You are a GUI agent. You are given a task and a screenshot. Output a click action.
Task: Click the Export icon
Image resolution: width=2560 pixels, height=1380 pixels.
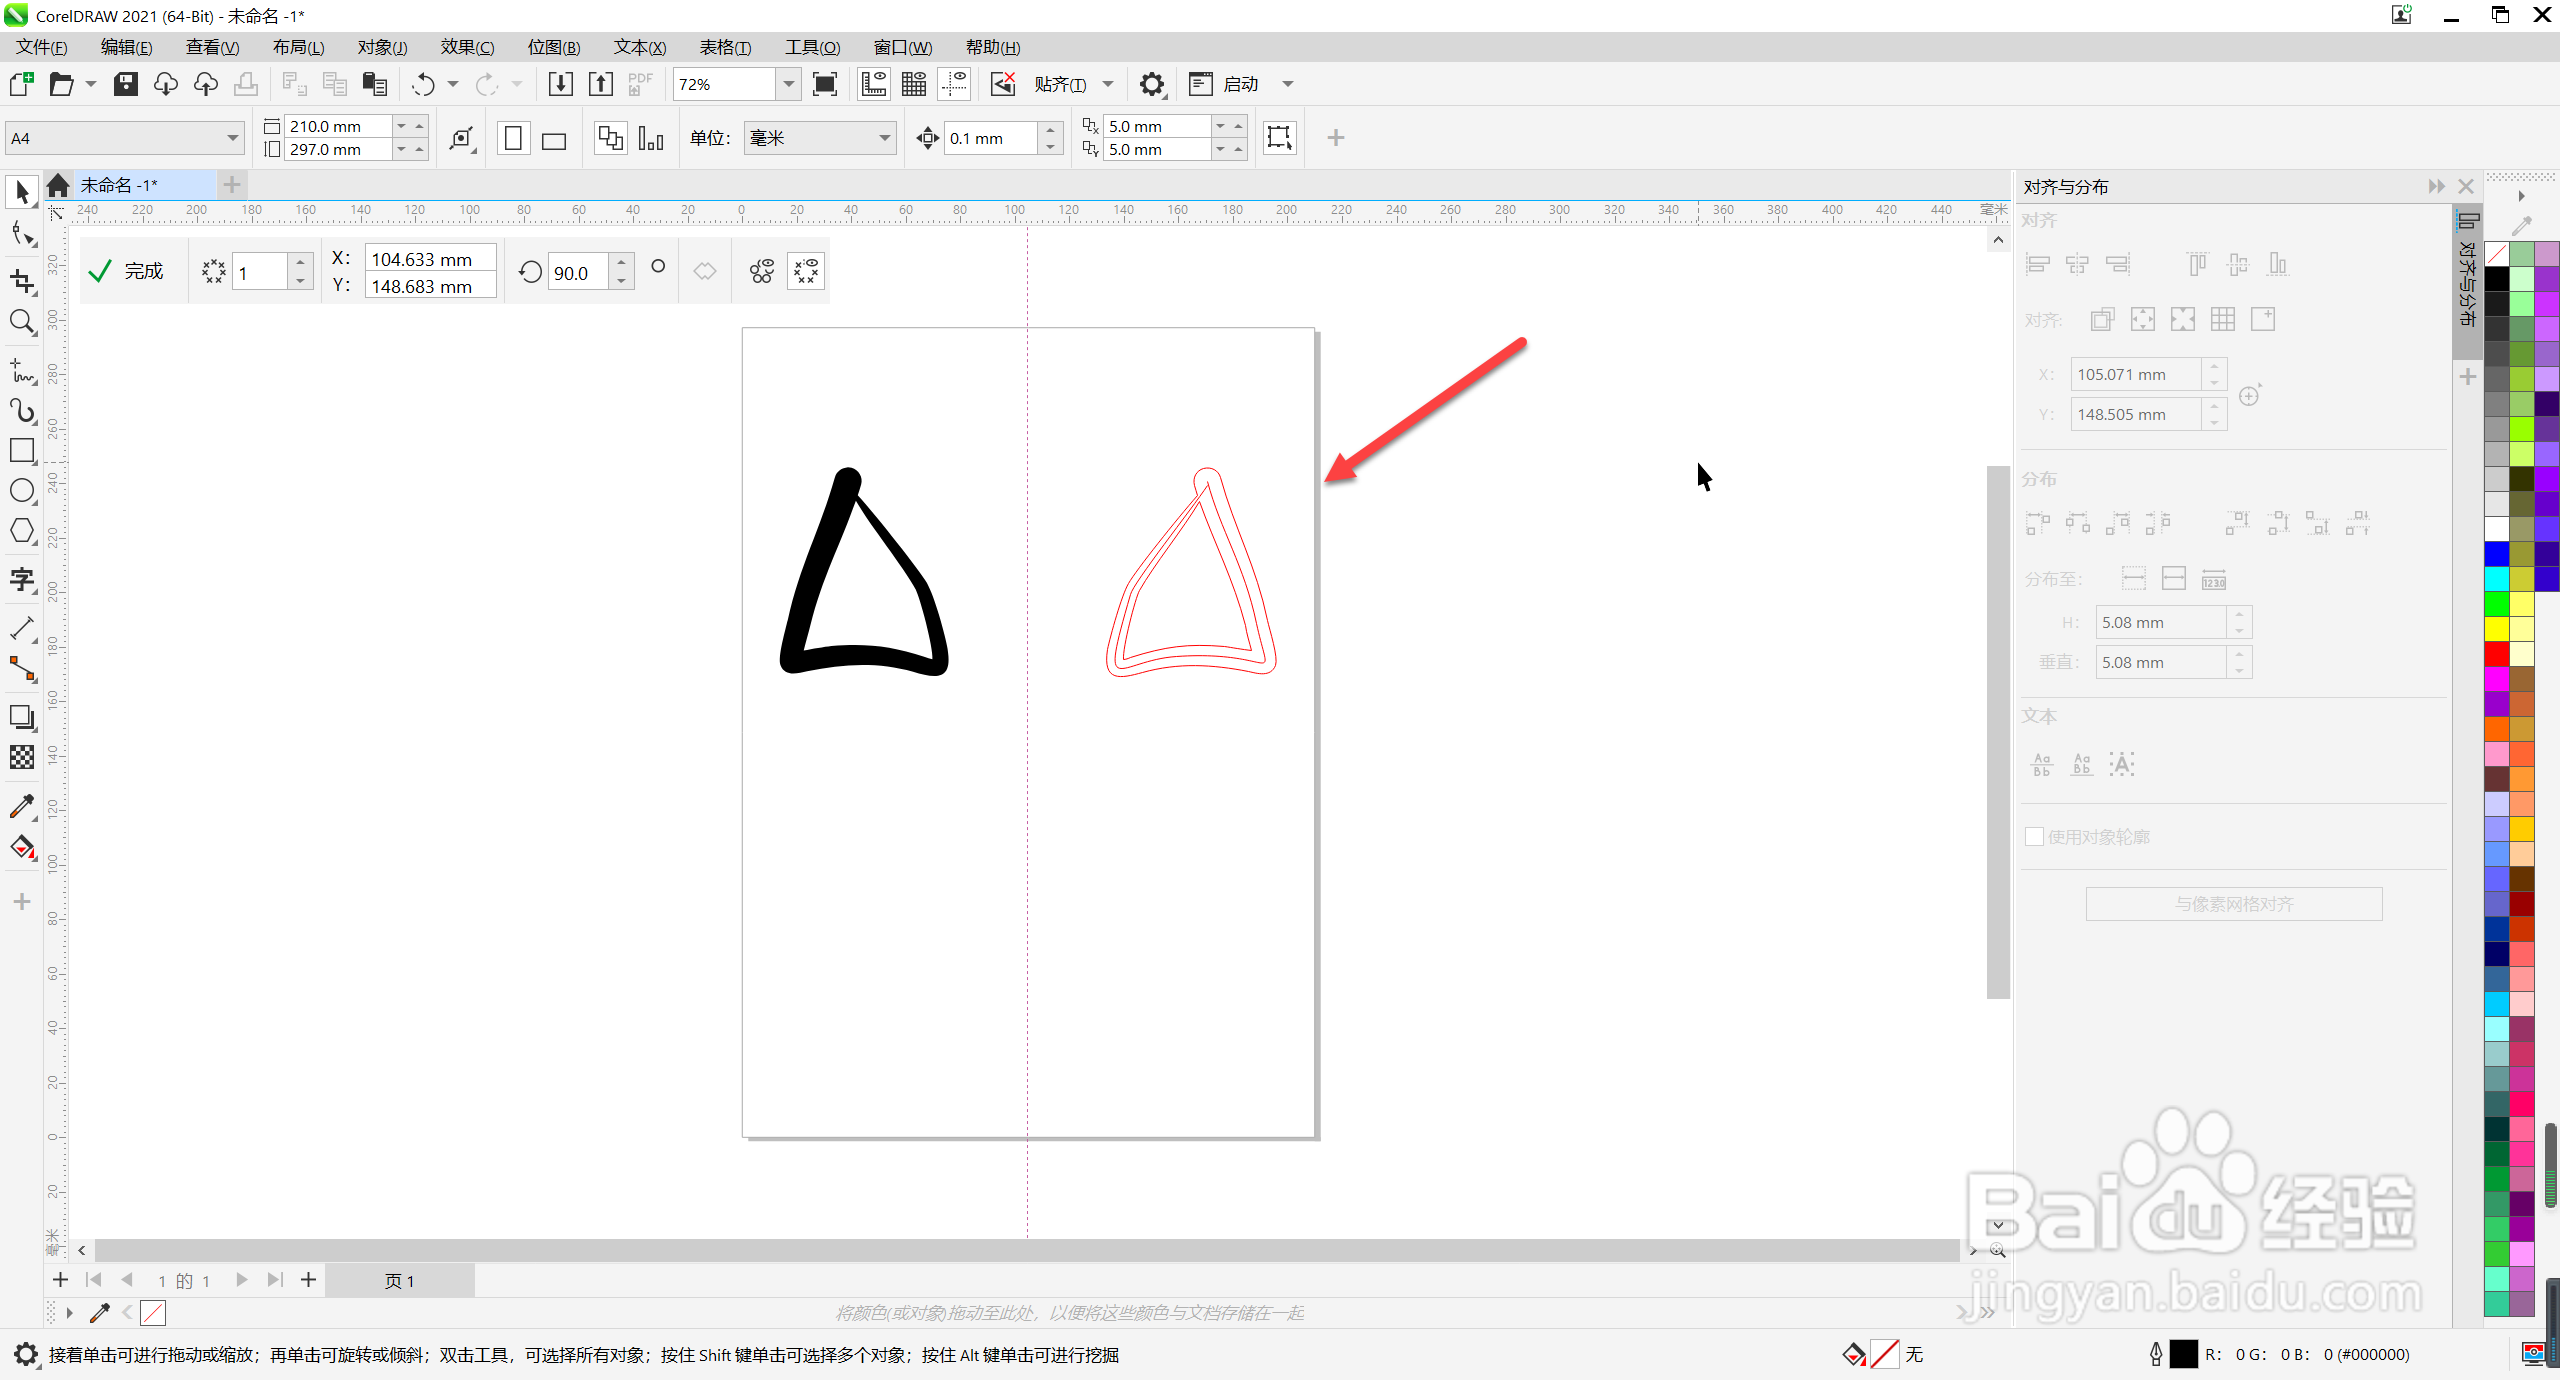601,84
